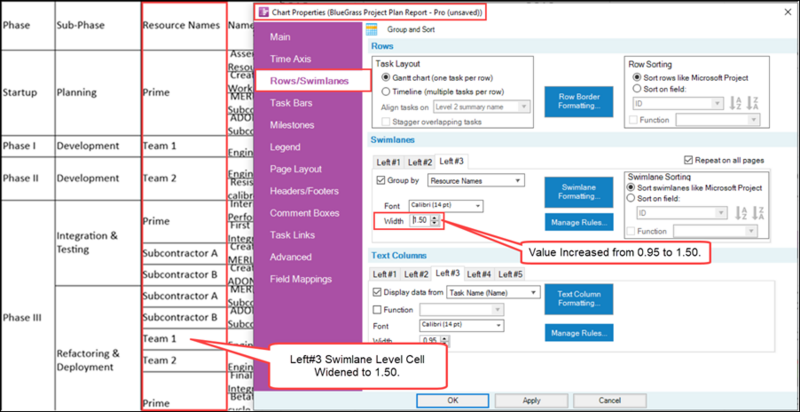
Task: Open Swimlane Sorting ID field dropdown
Action: [x=682, y=213]
